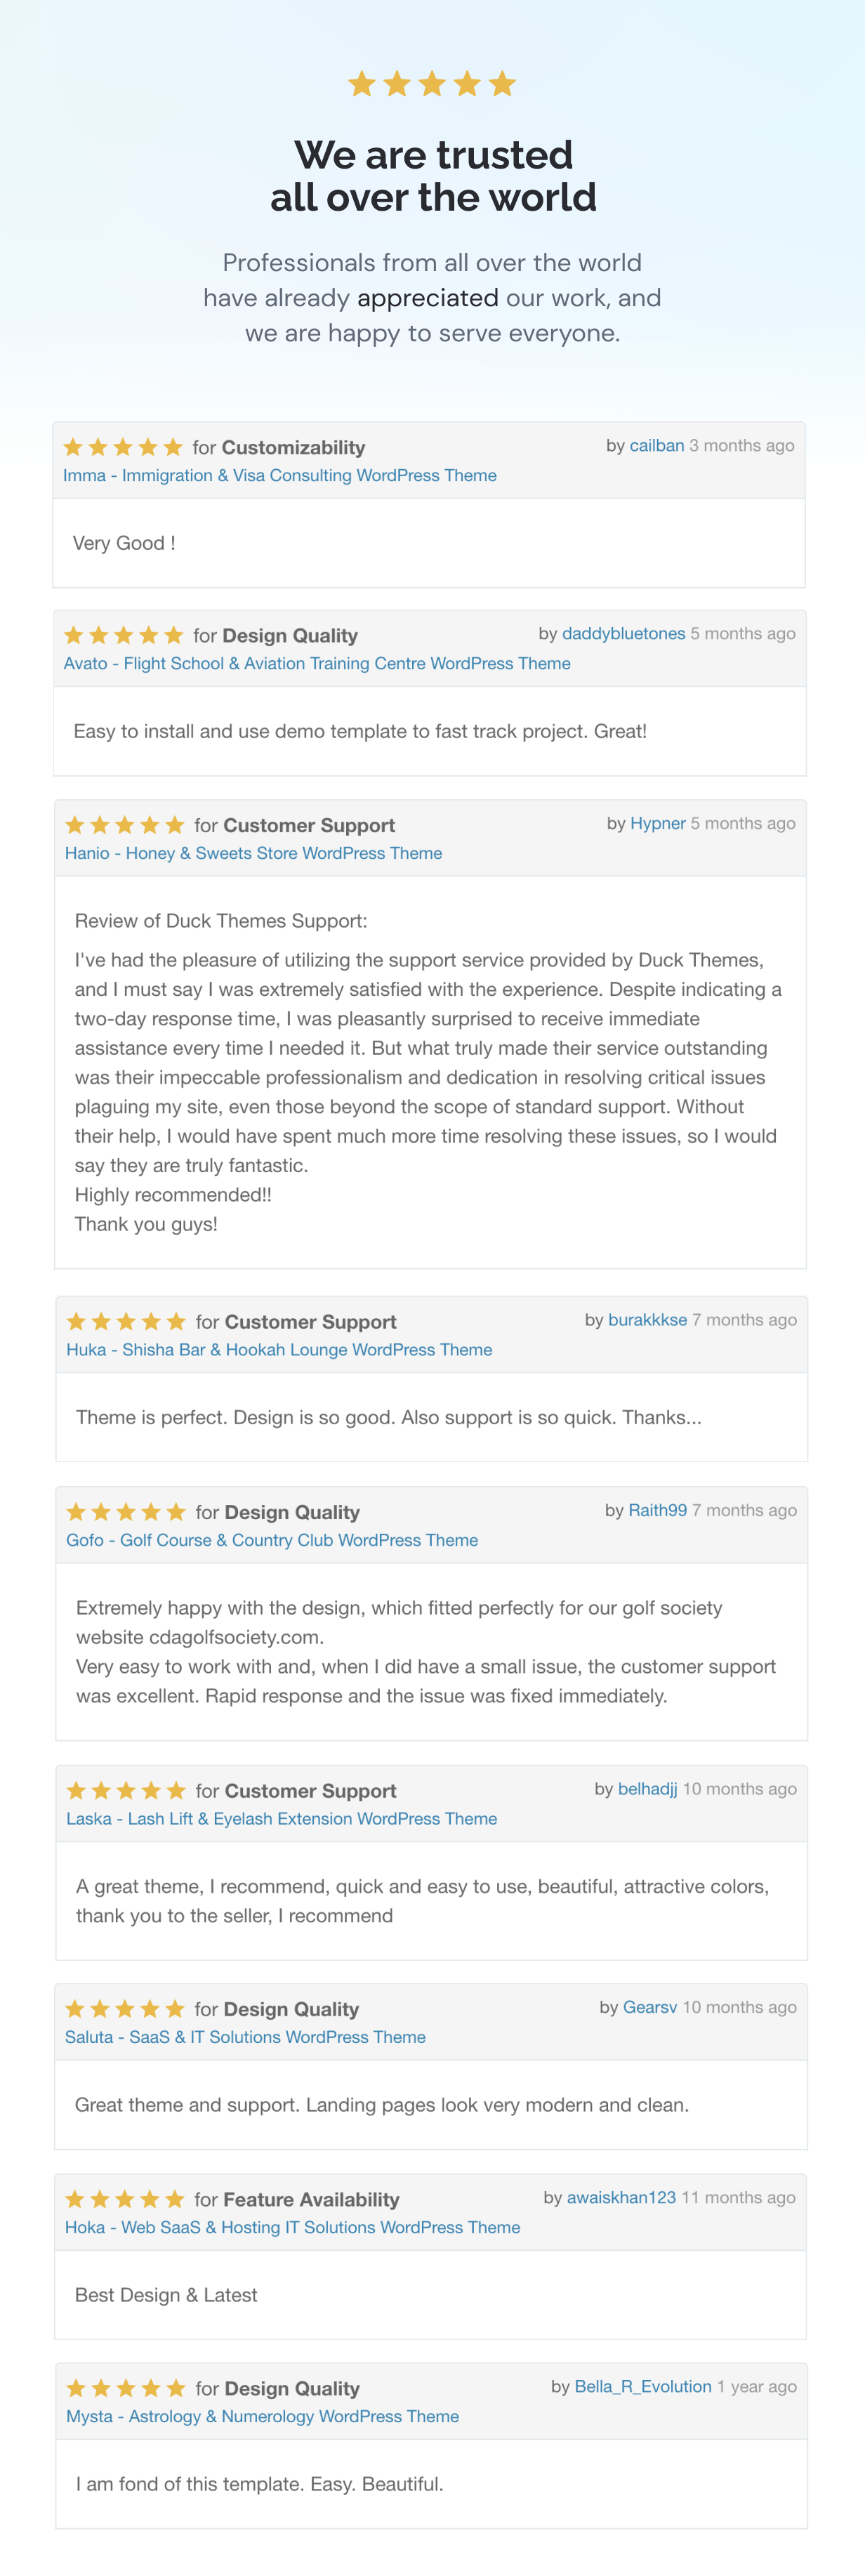Open the Hanio Honey & Sweets Store theme
The height and width of the screenshot is (2576, 865).
coord(254,853)
